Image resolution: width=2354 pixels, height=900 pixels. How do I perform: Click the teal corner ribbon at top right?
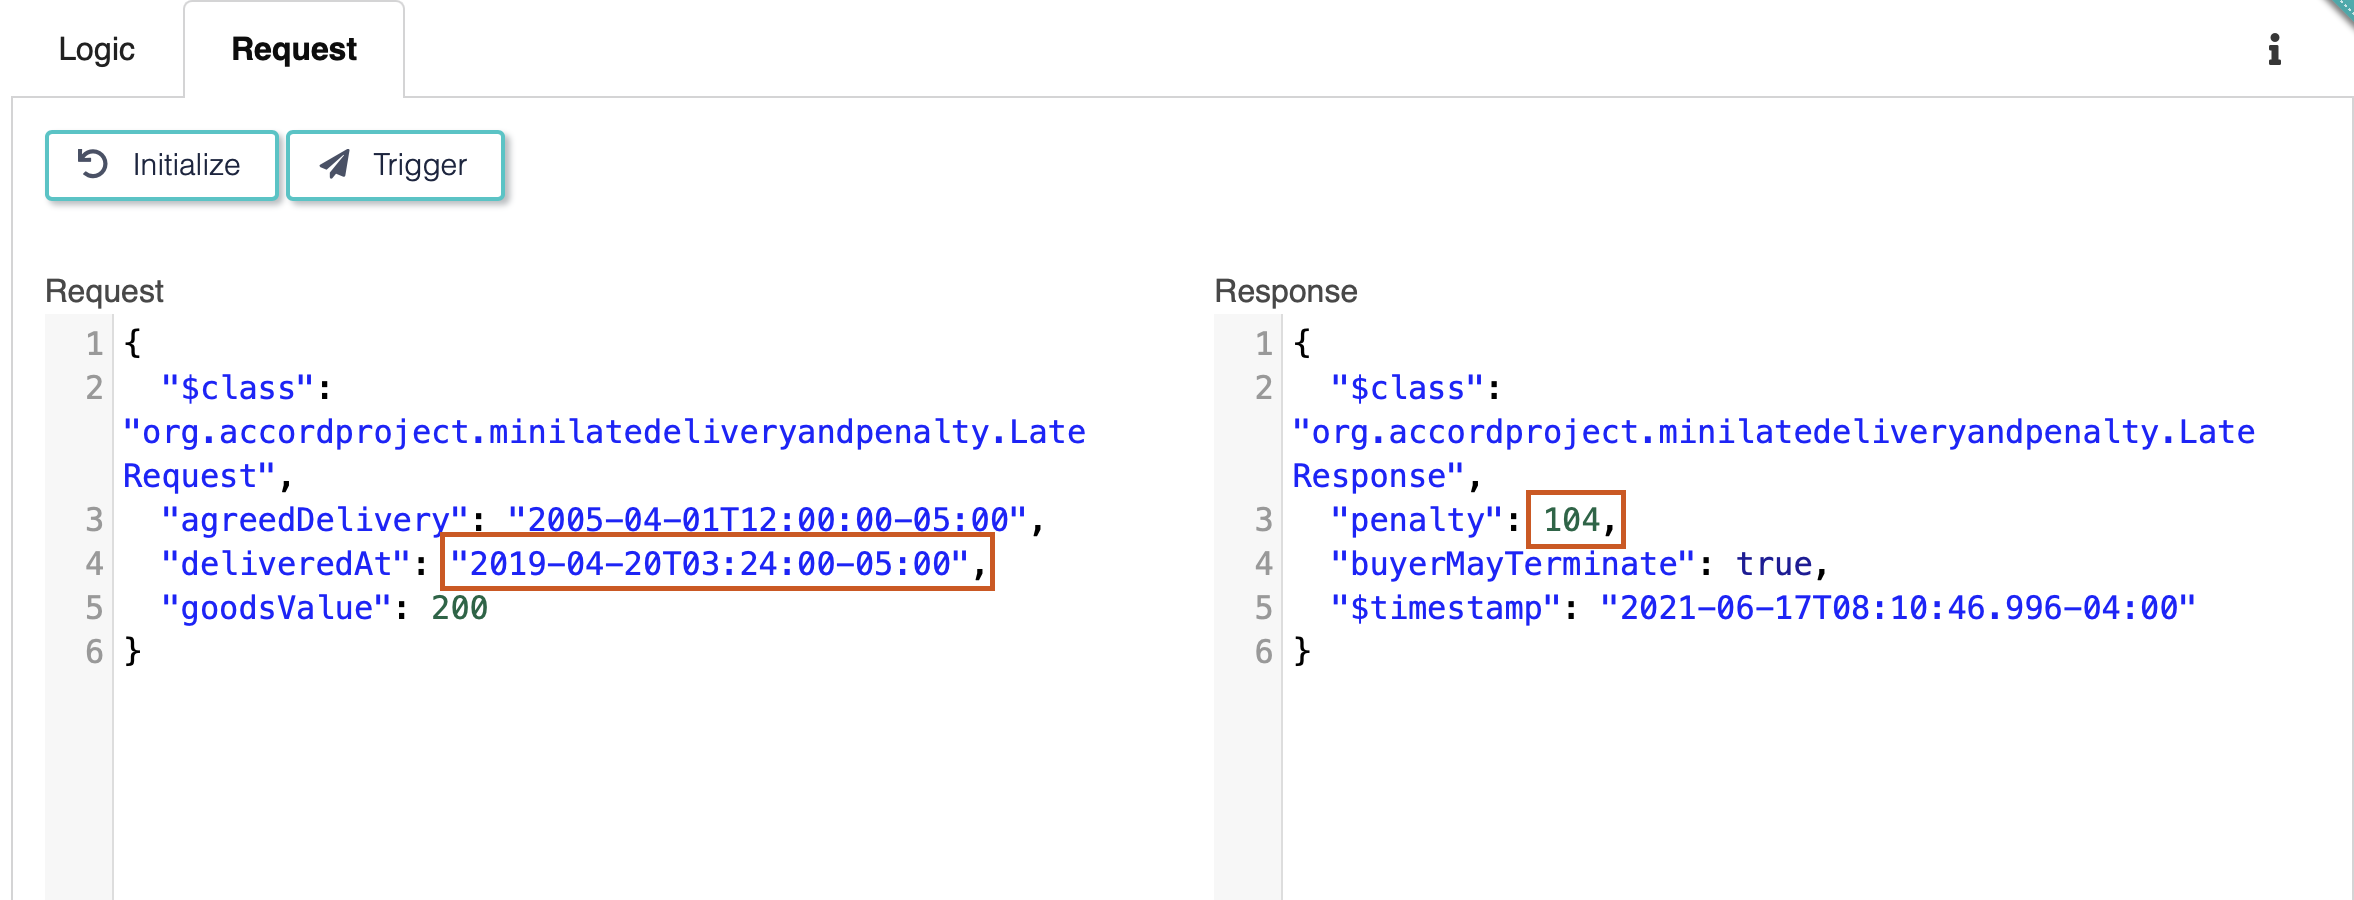pyautogui.click(x=2341, y=10)
